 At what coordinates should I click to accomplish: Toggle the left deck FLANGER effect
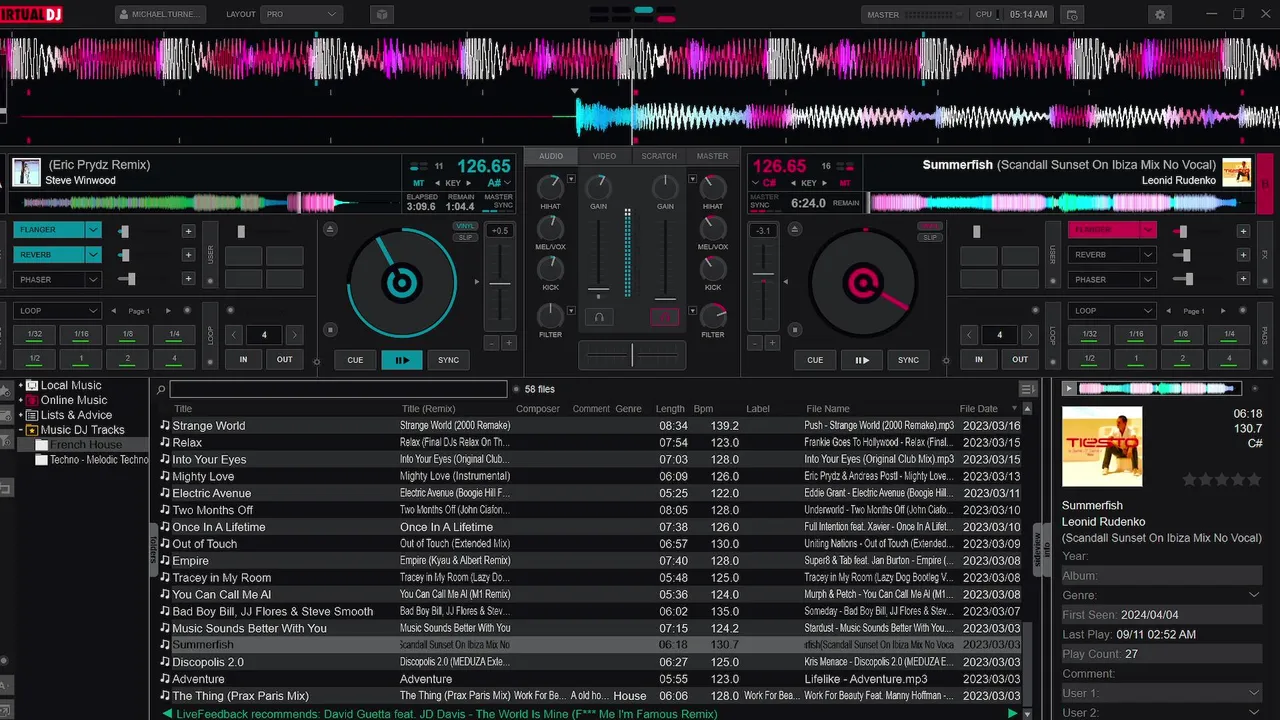pyautogui.click(x=49, y=230)
